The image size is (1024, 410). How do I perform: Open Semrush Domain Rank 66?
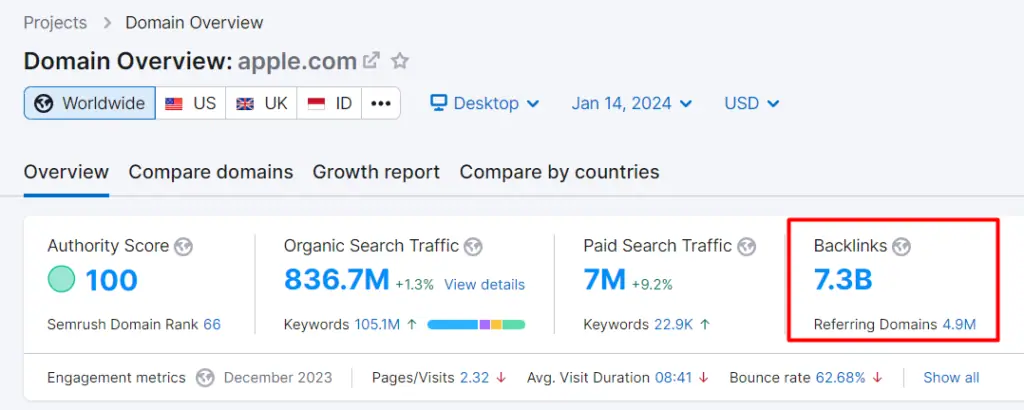tap(212, 324)
